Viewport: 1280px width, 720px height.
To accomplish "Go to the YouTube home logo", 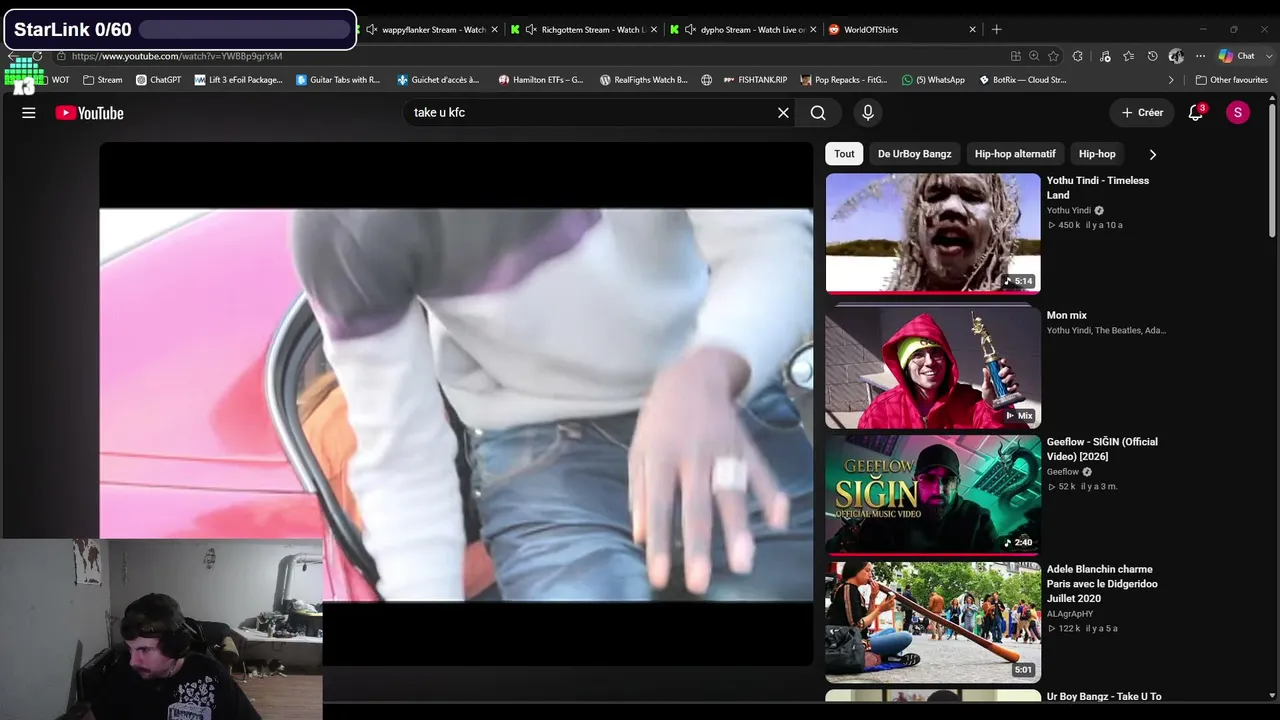I will coord(90,113).
